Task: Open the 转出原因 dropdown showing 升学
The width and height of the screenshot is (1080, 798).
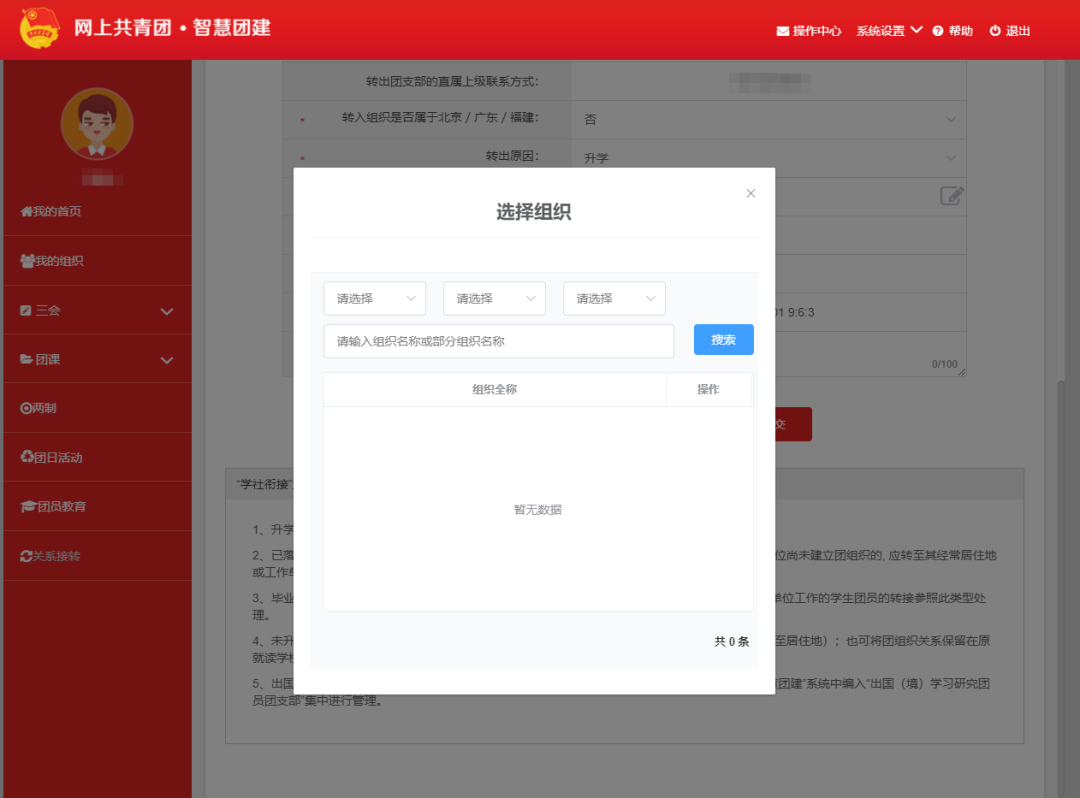Action: 768,158
